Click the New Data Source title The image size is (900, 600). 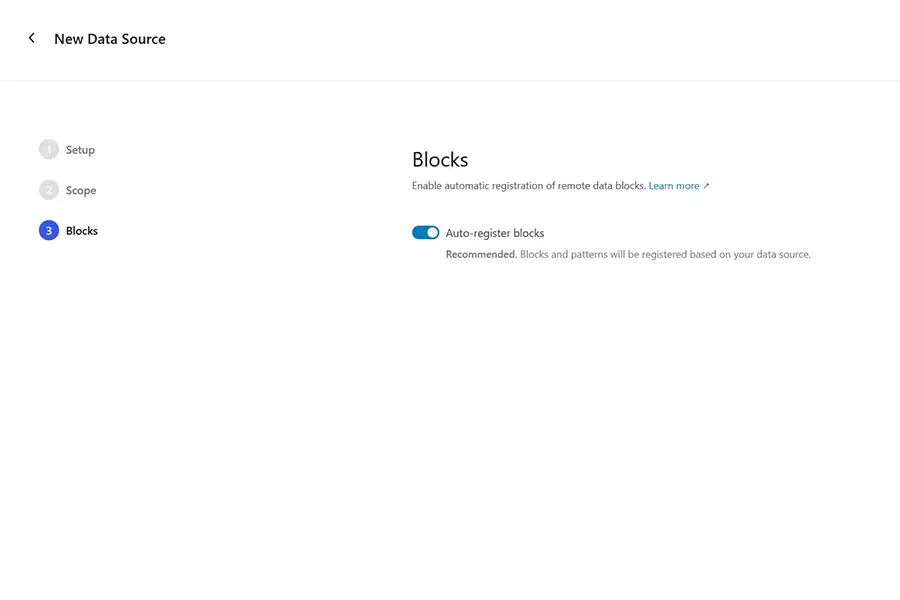[109, 38]
